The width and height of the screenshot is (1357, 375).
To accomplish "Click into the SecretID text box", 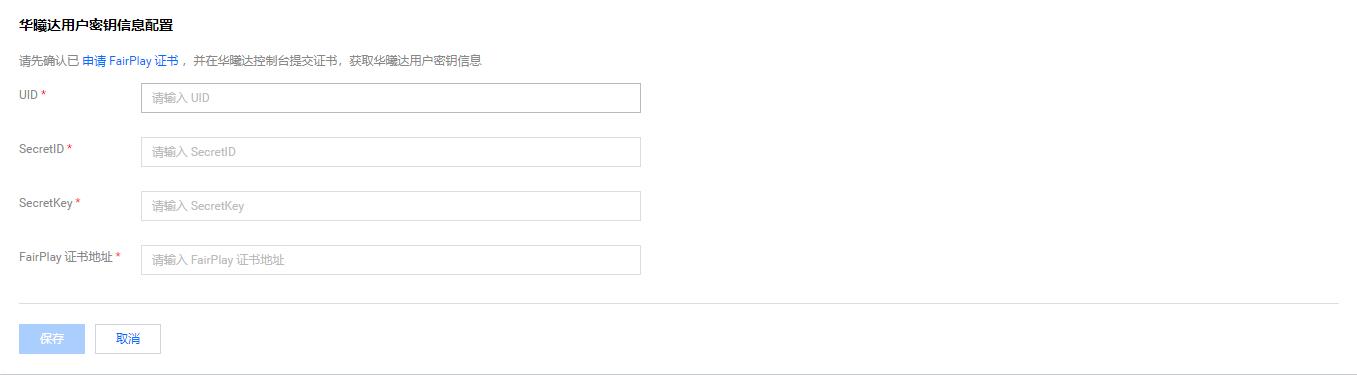I will coord(390,152).
